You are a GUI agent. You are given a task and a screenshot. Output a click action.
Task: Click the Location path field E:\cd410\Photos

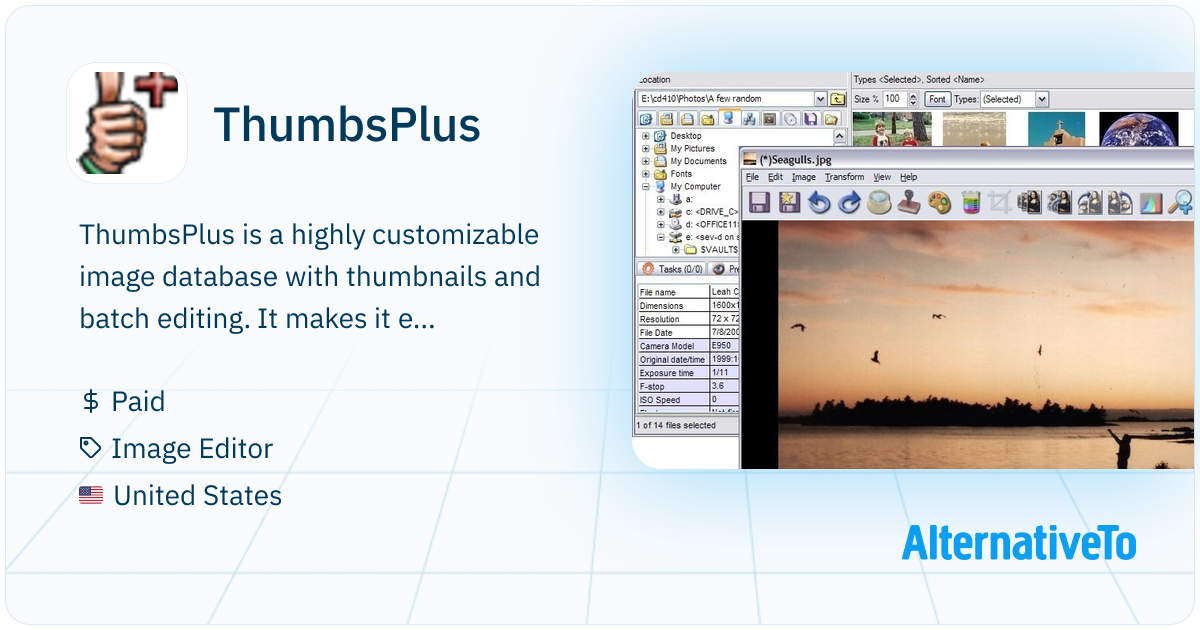tap(725, 99)
